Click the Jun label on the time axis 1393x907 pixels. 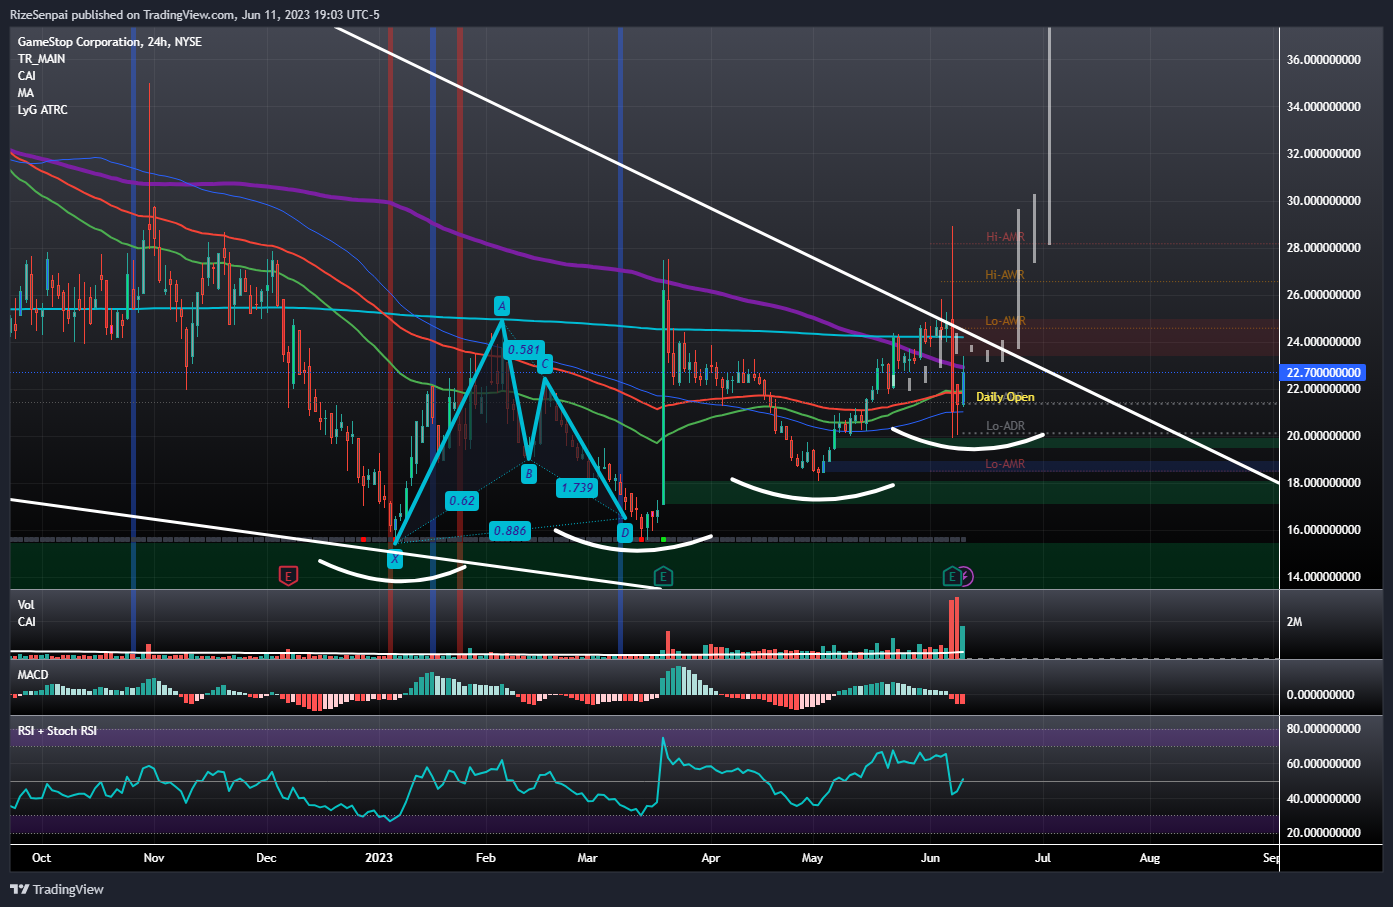pos(930,858)
